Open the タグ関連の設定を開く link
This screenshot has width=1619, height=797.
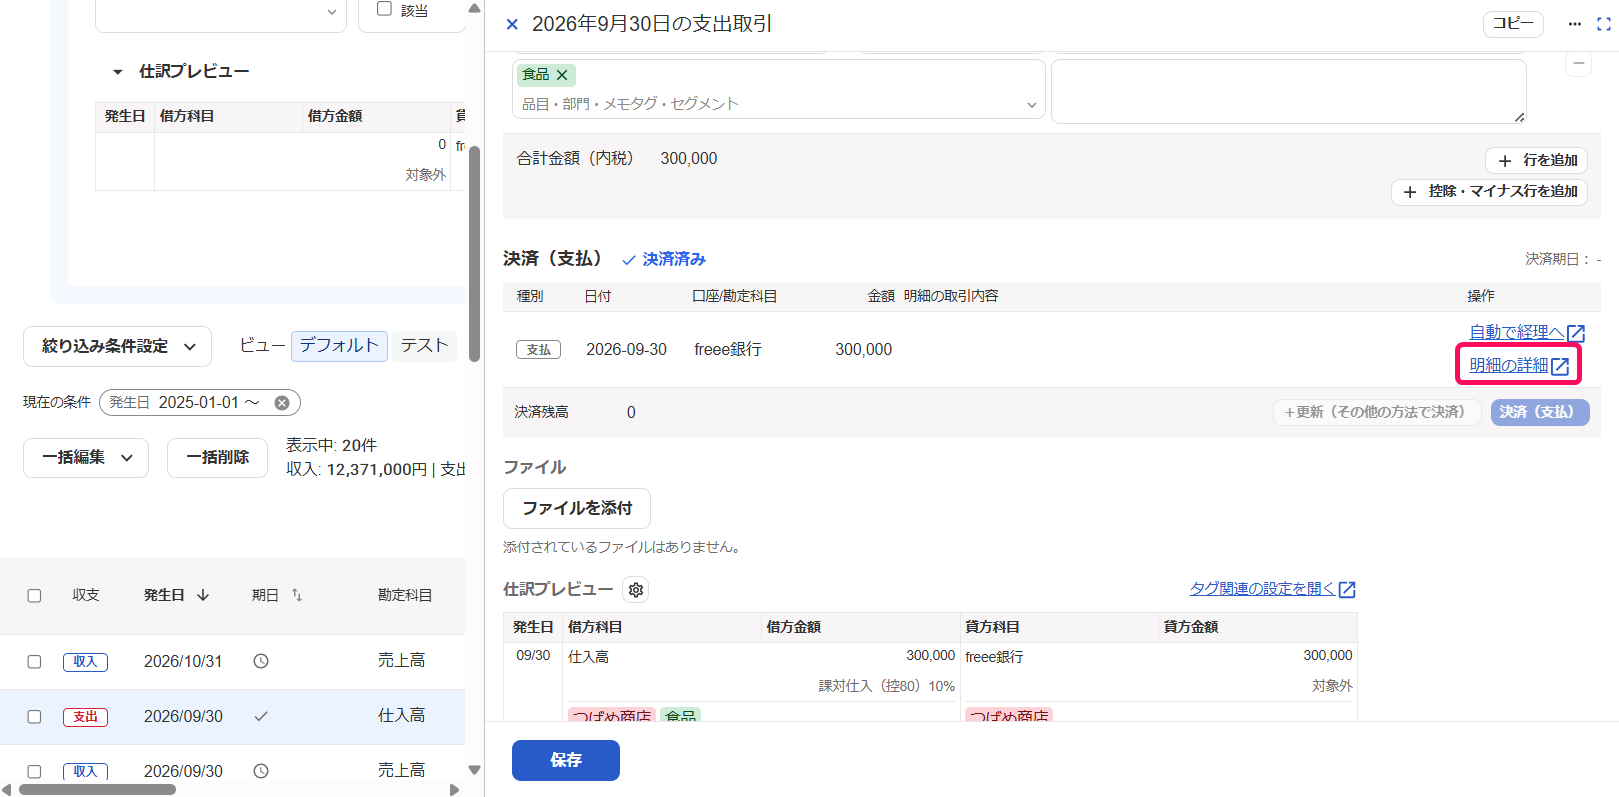(x=1272, y=590)
